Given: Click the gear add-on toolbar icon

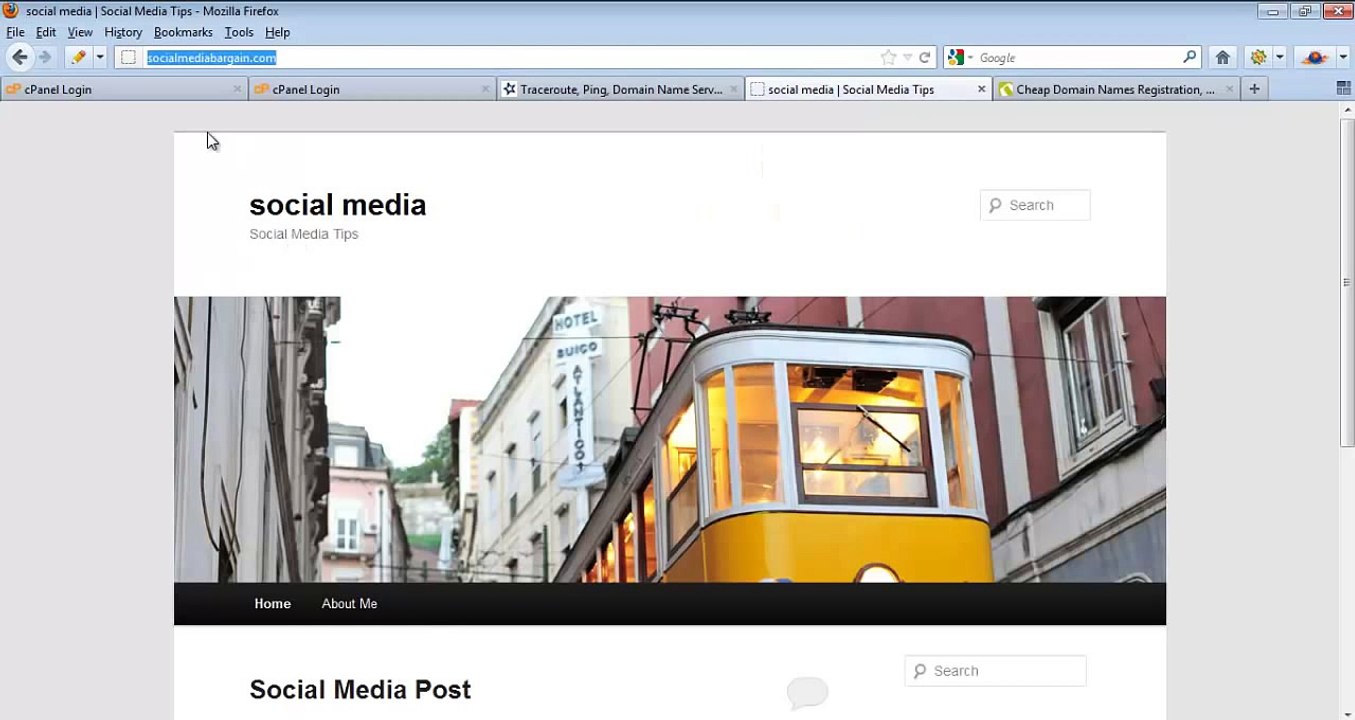Looking at the screenshot, I should (x=1258, y=57).
